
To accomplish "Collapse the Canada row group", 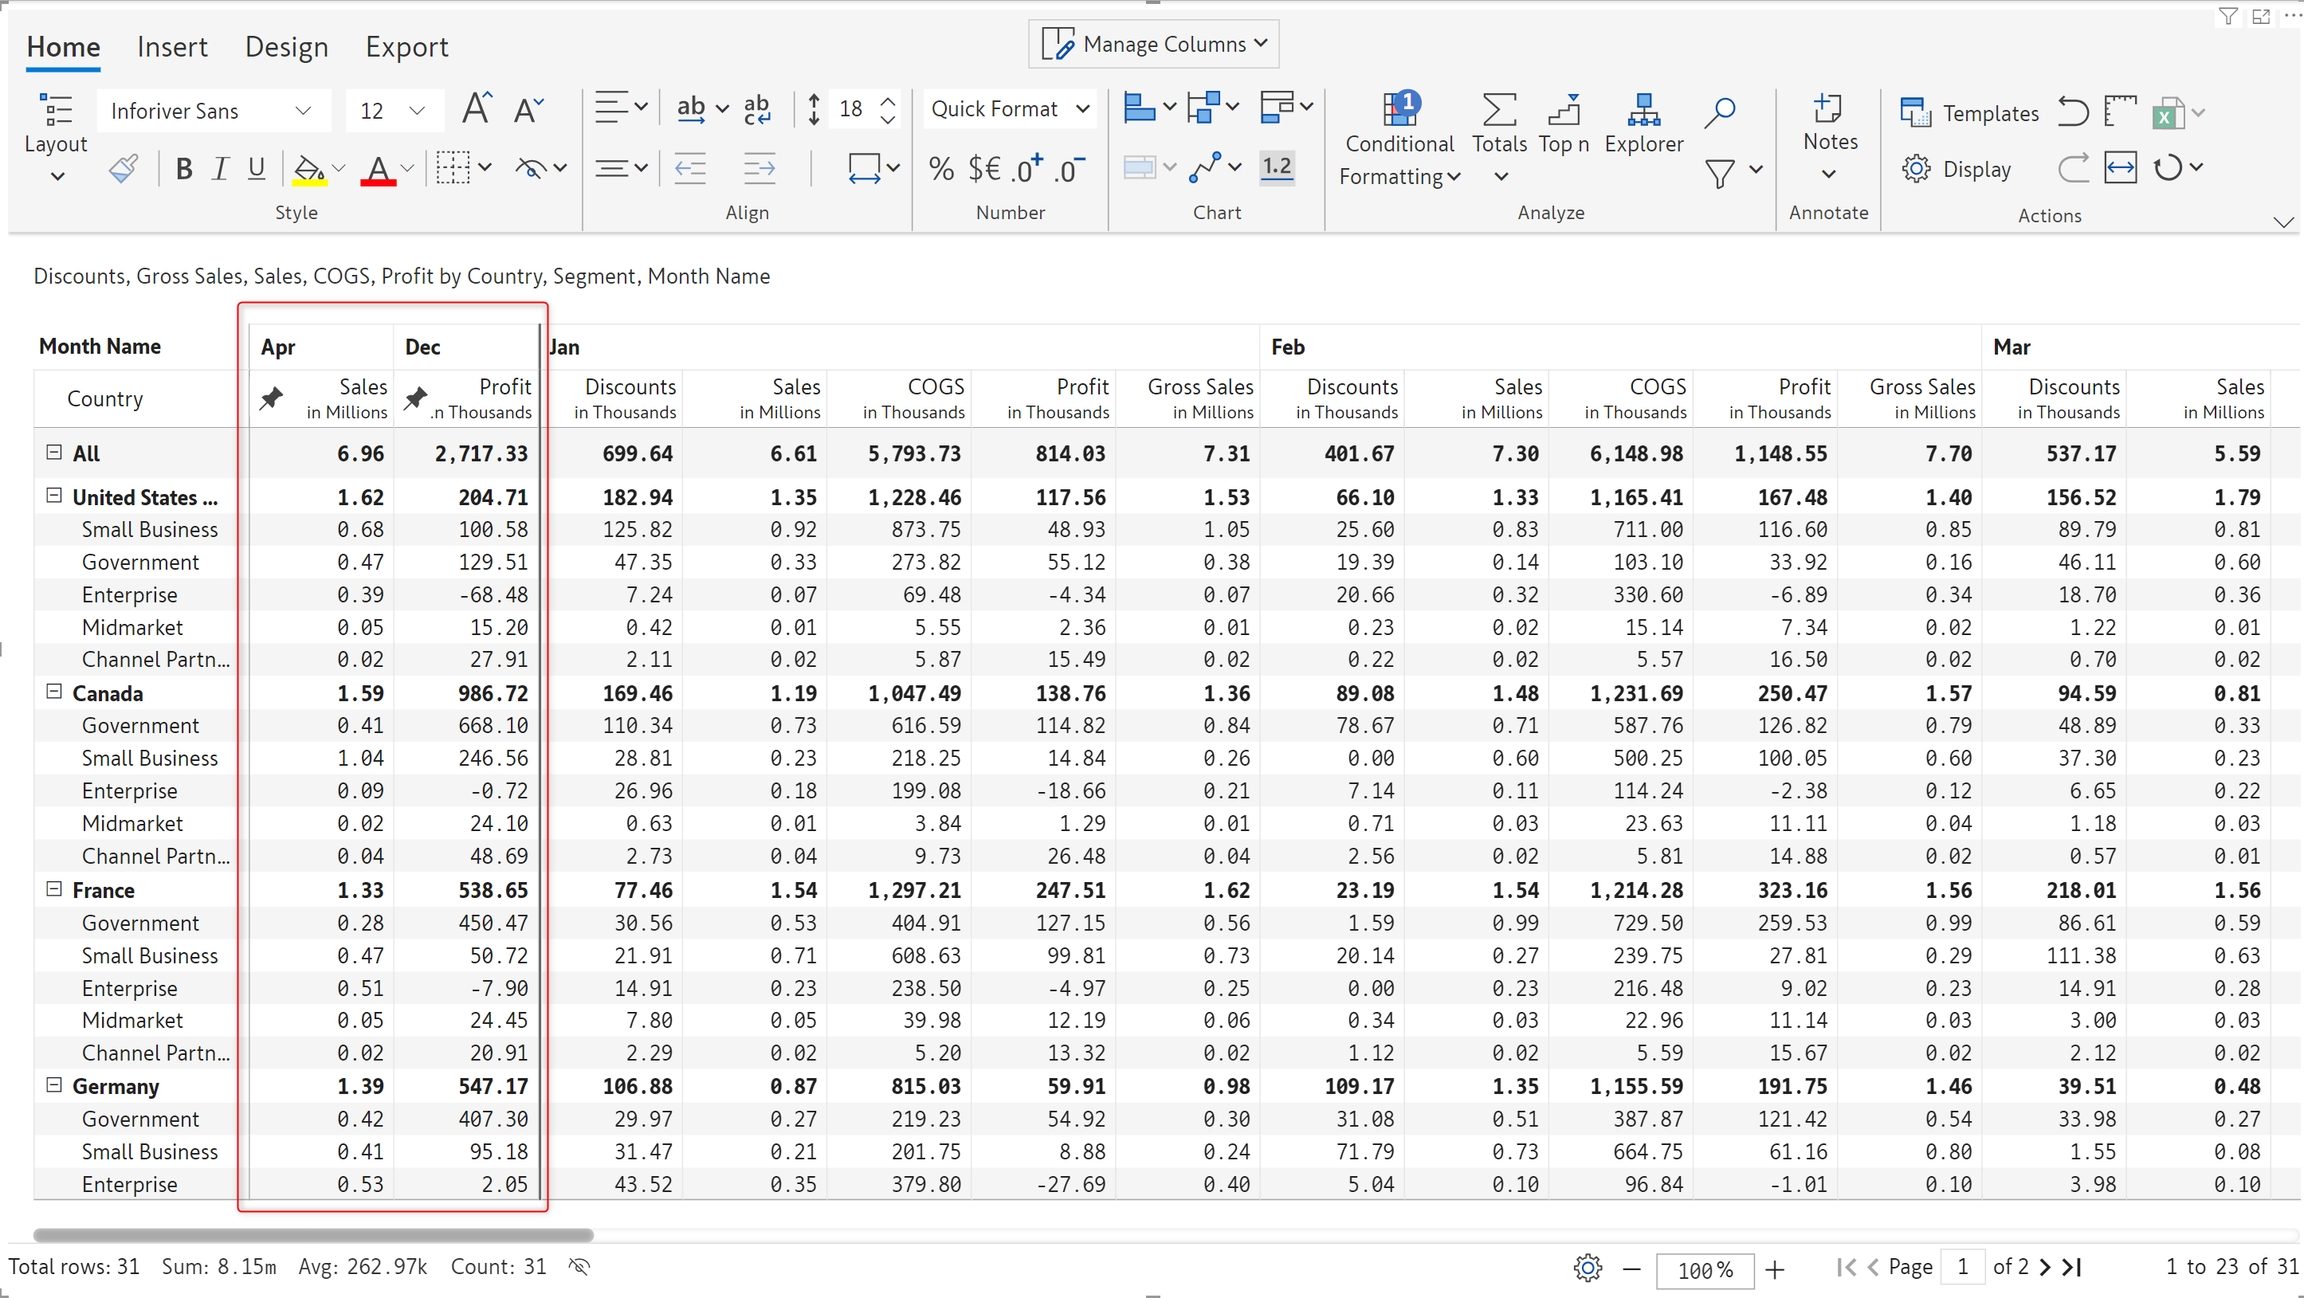I will click(x=54, y=692).
